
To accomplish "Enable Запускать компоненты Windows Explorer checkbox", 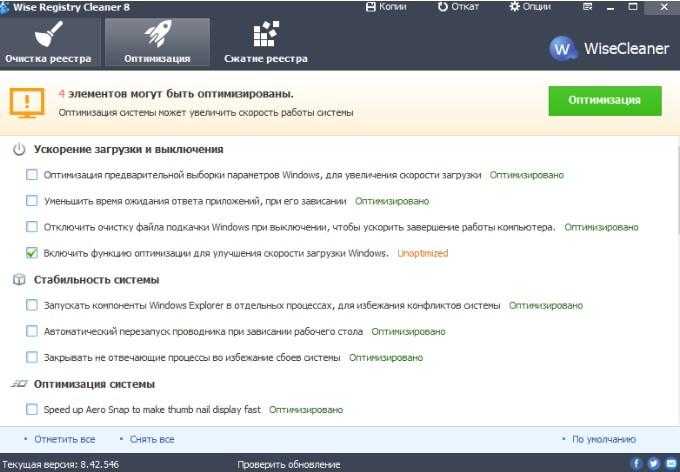I will (x=32, y=305).
